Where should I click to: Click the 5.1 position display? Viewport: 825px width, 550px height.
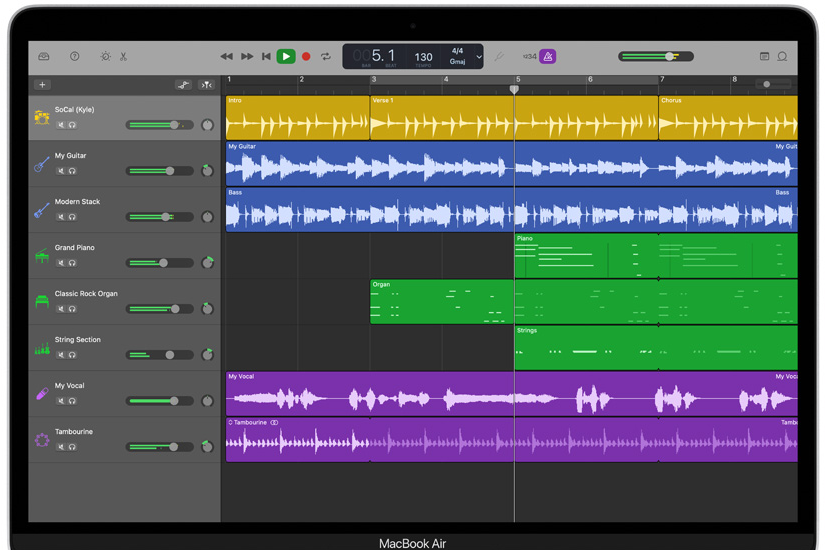tap(383, 55)
